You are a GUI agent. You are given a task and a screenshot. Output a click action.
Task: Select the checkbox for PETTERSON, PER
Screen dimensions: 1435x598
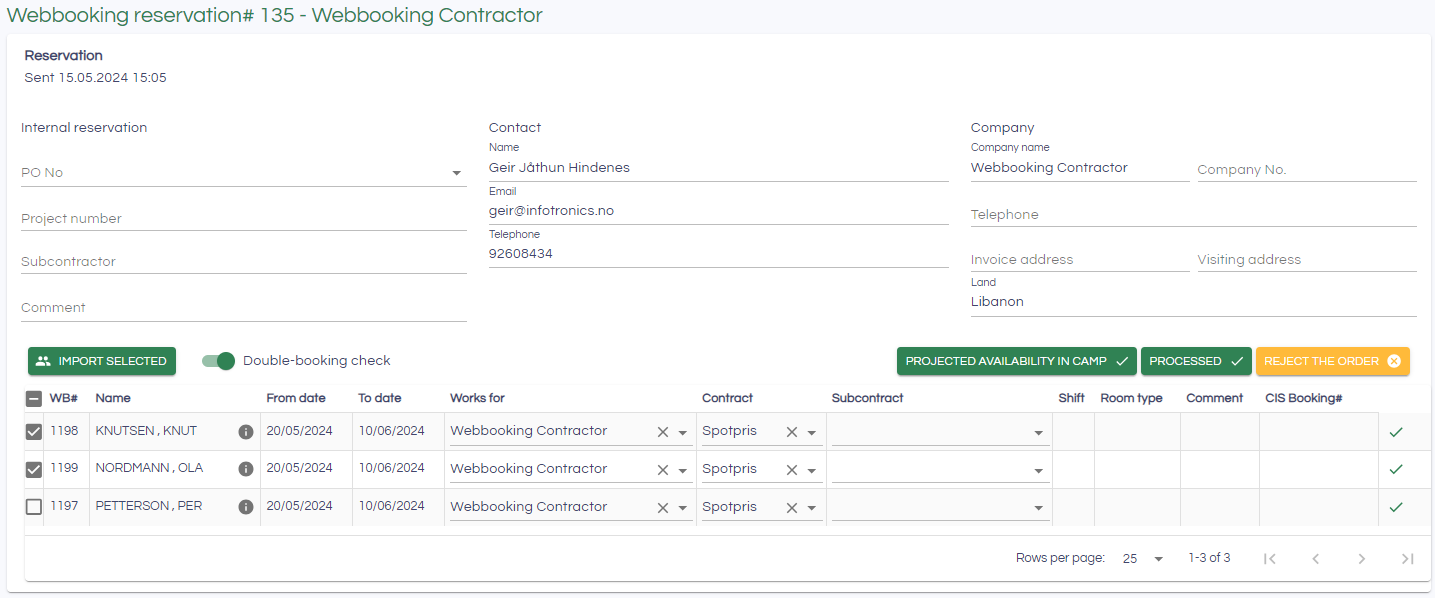coord(34,507)
